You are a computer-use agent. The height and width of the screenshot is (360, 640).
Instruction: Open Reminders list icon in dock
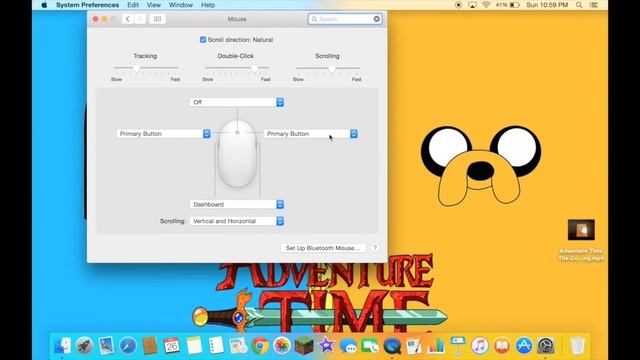coord(216,346)
